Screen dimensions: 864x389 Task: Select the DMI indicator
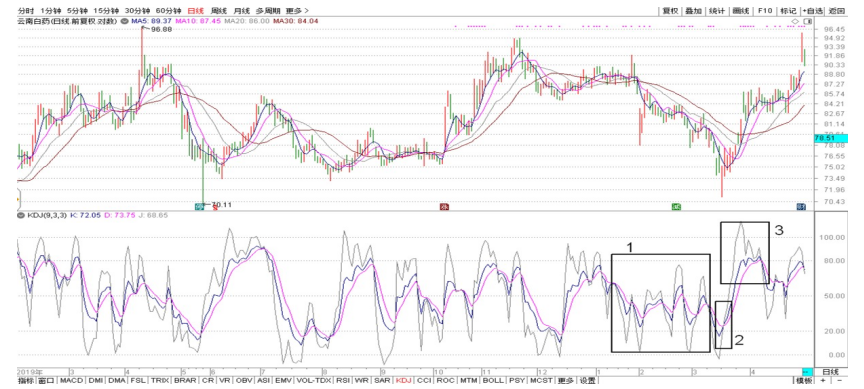[x=96, y=380]
